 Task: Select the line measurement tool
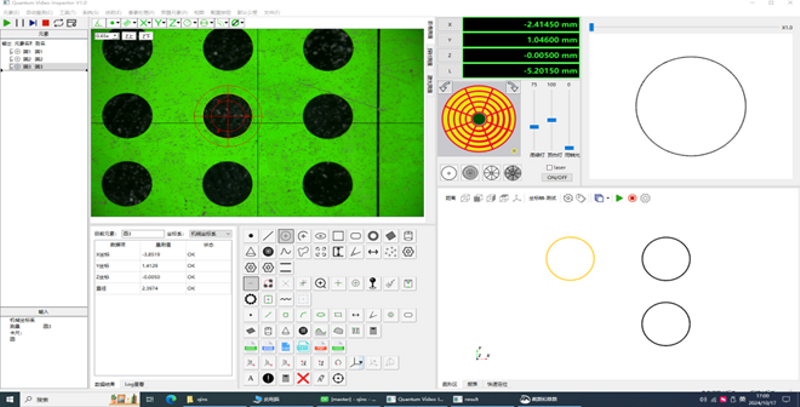pos(268,236)
